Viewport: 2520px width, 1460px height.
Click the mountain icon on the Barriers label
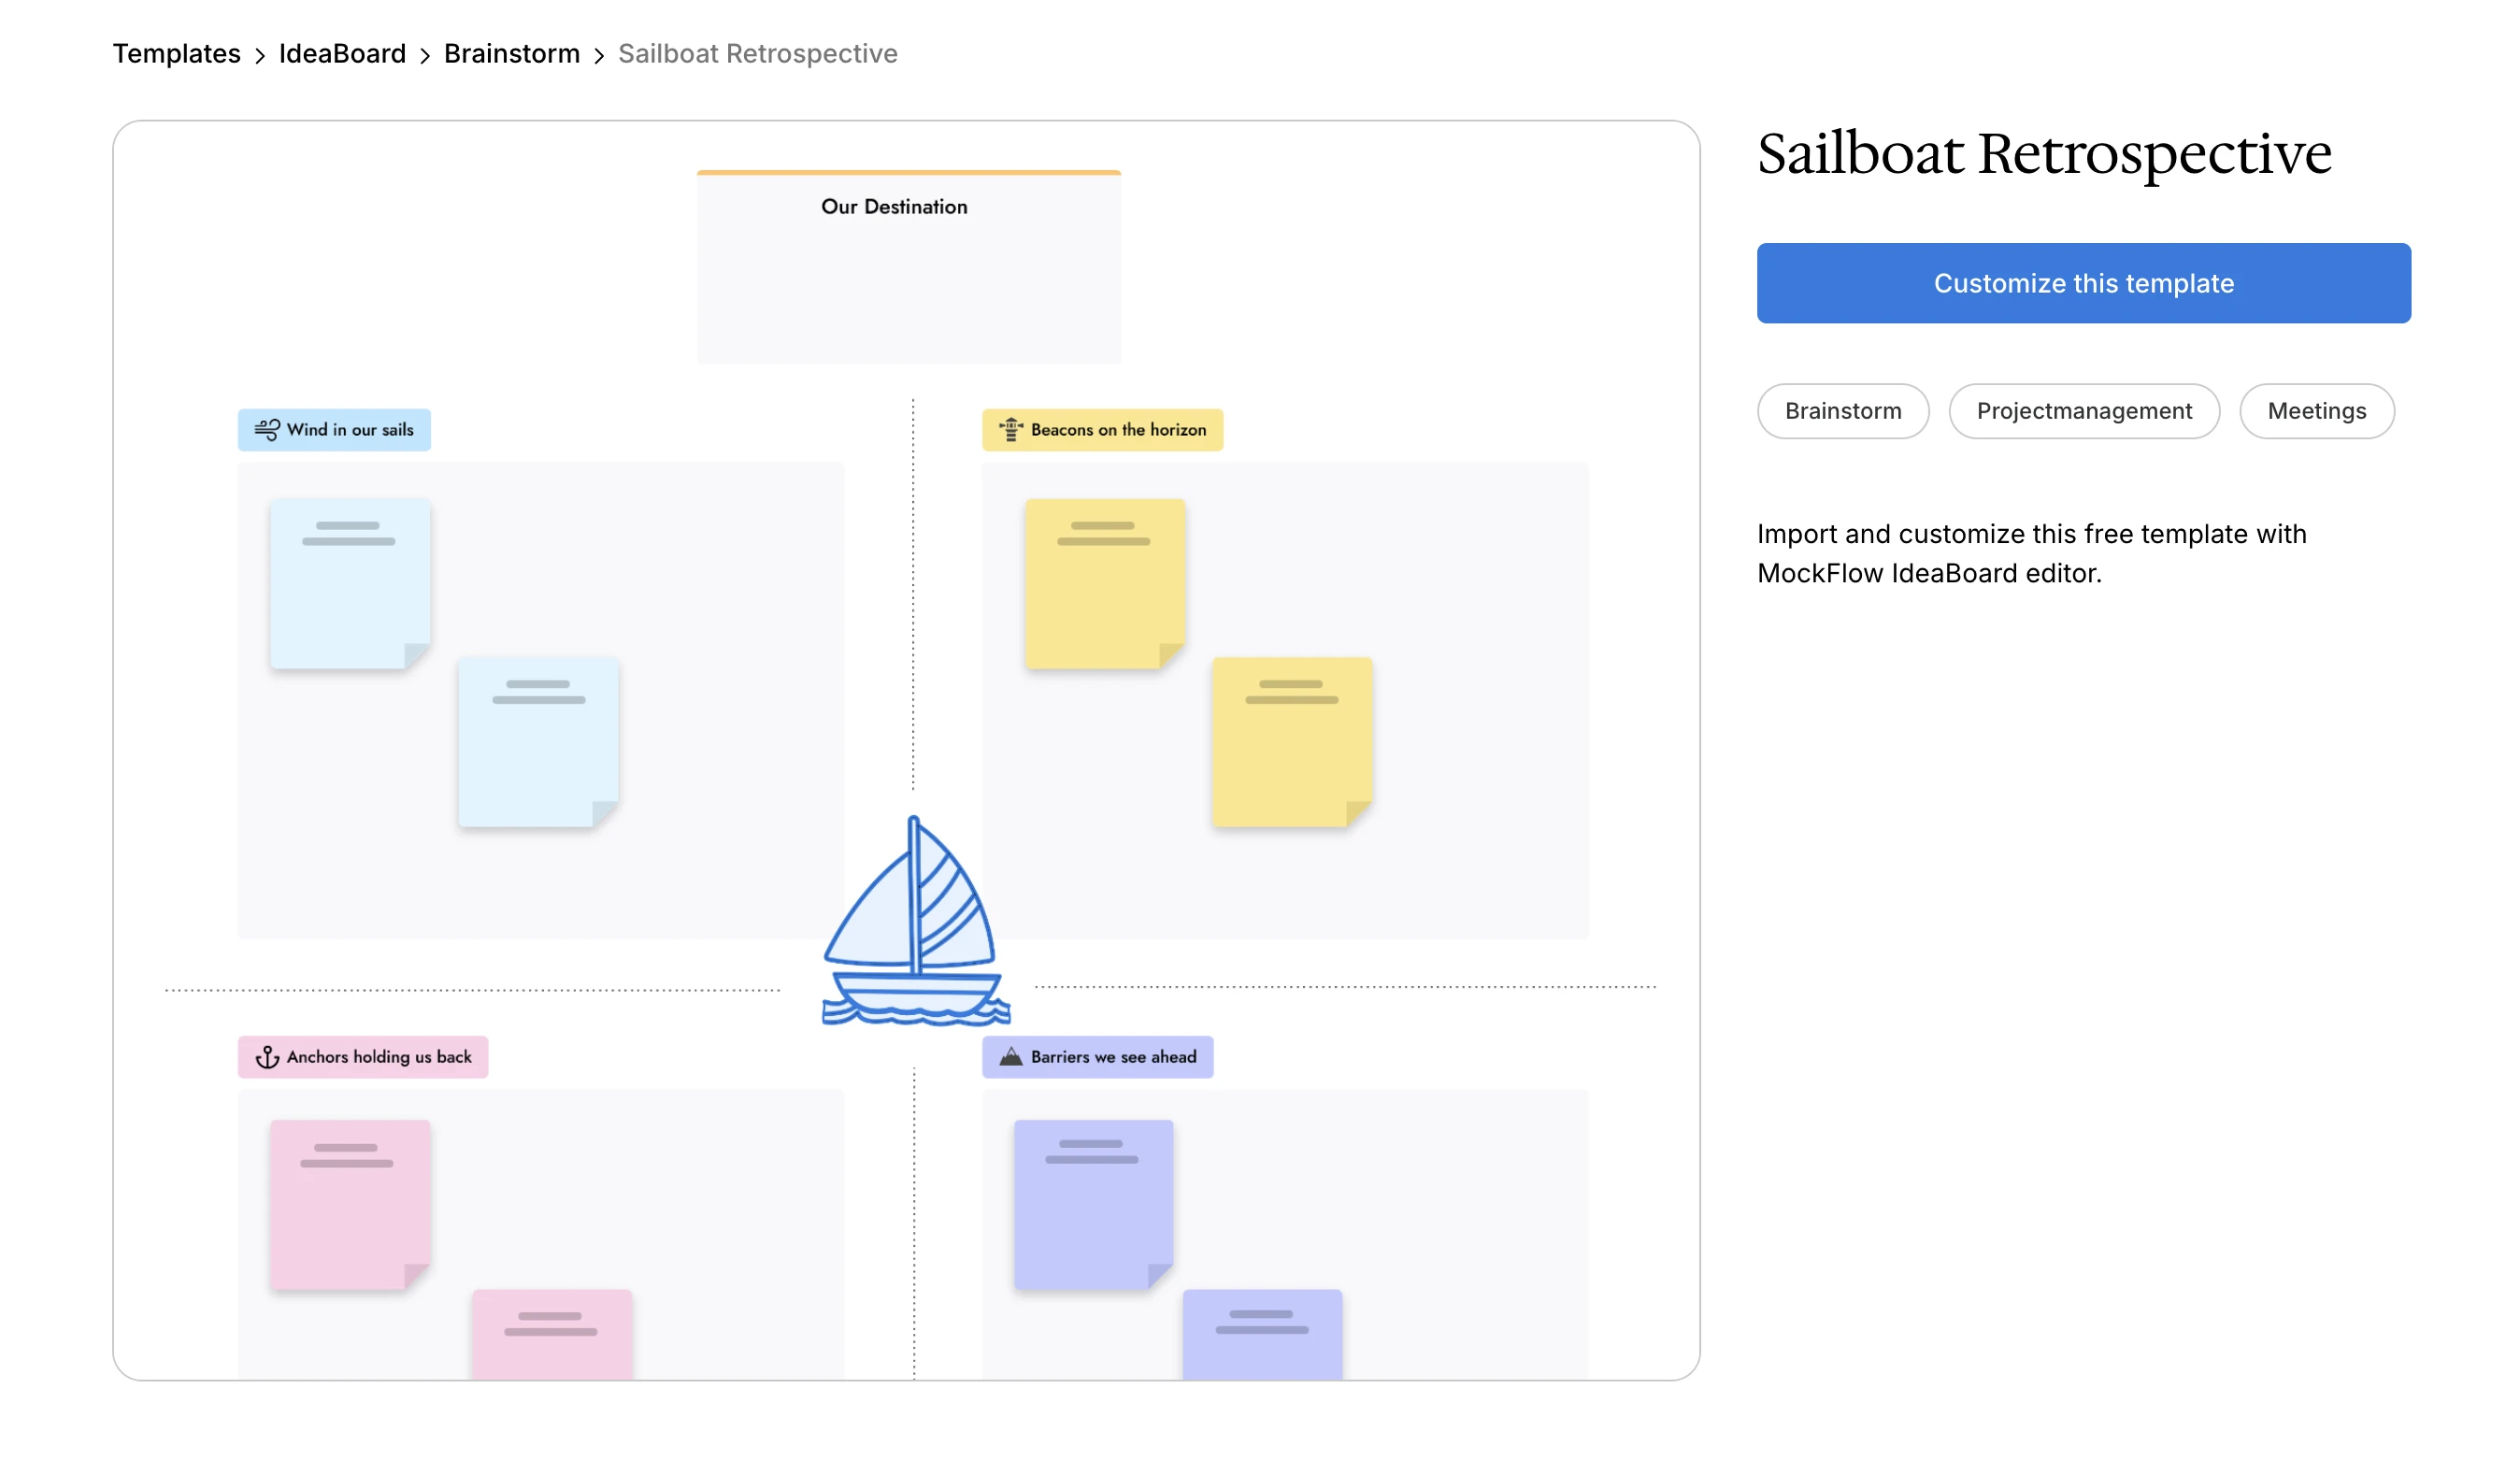tap(1011, 1057)
